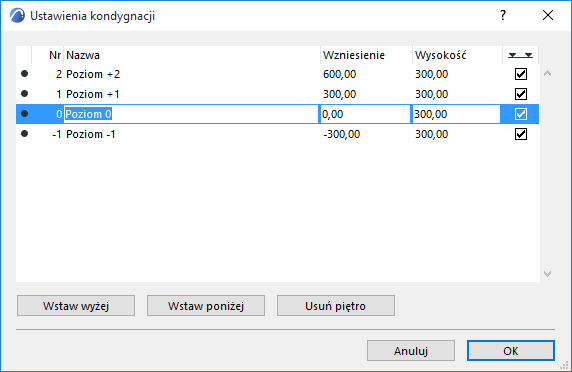Click the ArchiCAD logo in the title bar

[x=18, y=16]
